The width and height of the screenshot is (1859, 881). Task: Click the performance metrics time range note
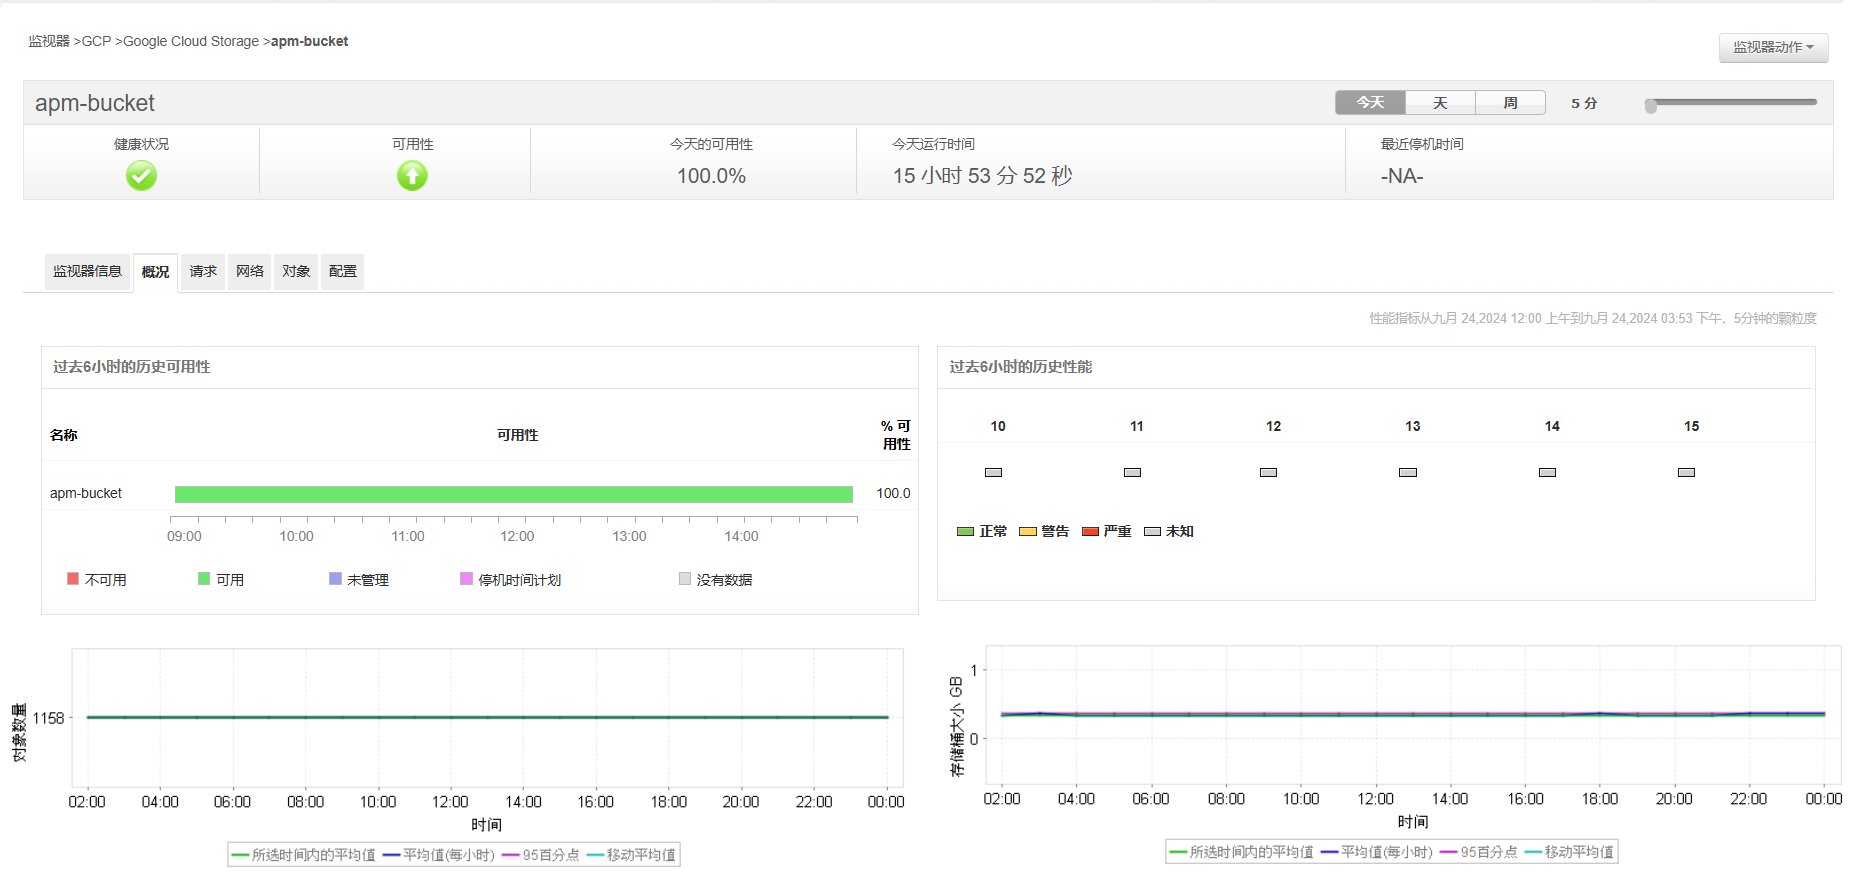coord(1593,318)
